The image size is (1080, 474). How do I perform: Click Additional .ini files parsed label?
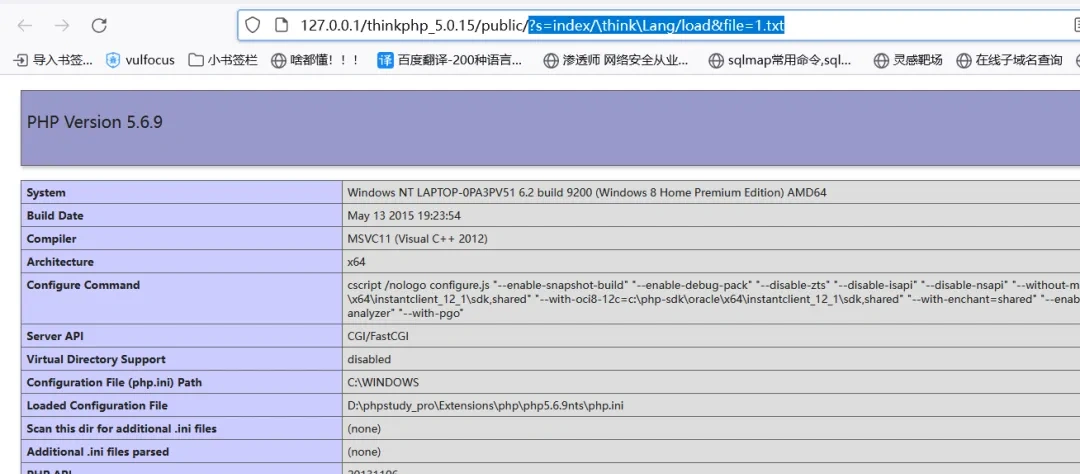point(98,452)
